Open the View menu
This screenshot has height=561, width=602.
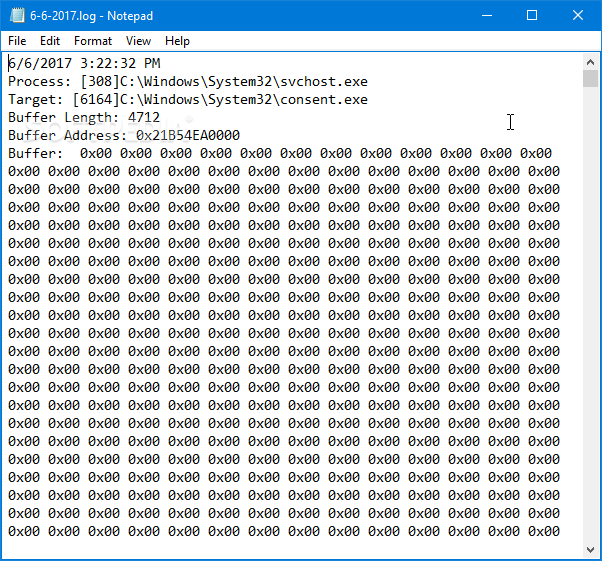pyautogui.click(x=138, y=41)
